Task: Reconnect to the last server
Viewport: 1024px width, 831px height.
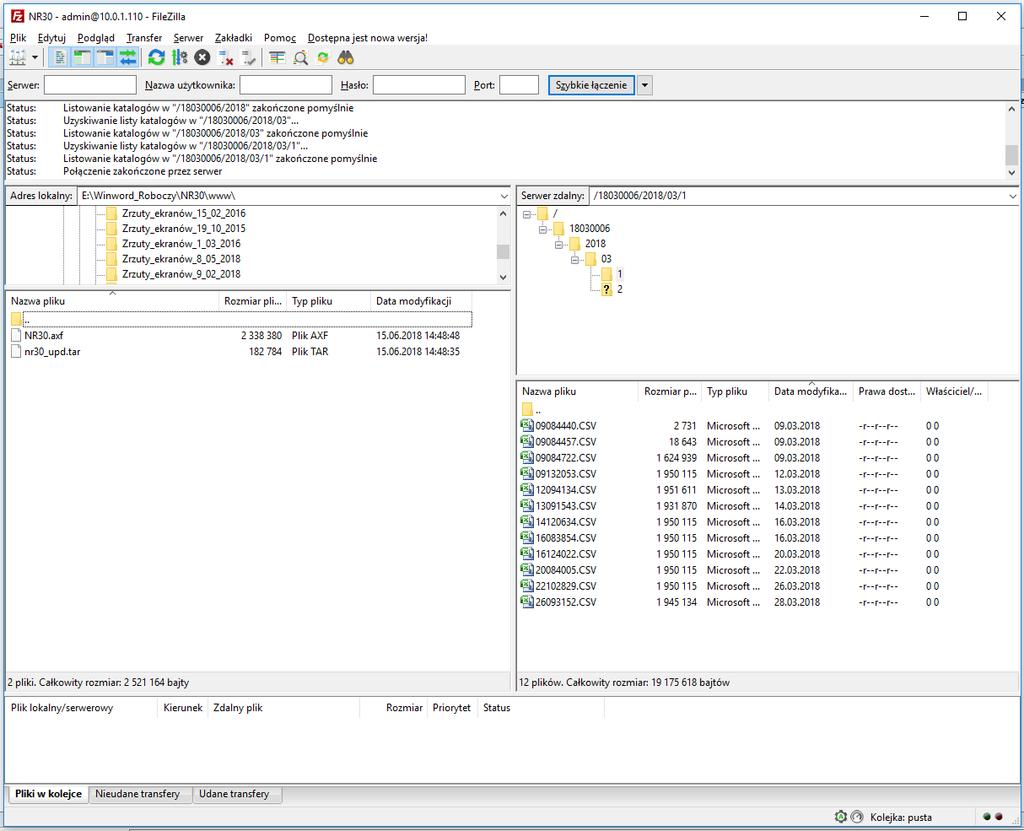Action: [249, 58]
